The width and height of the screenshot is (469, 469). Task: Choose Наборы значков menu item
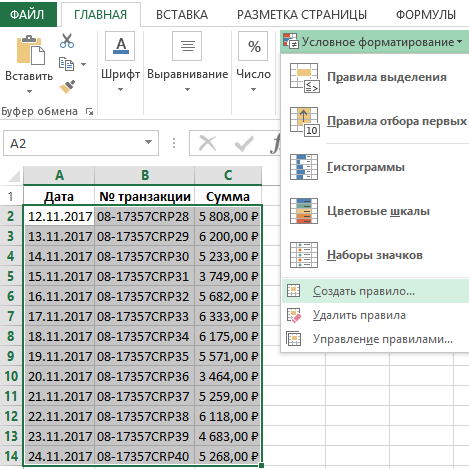[375, 255]
